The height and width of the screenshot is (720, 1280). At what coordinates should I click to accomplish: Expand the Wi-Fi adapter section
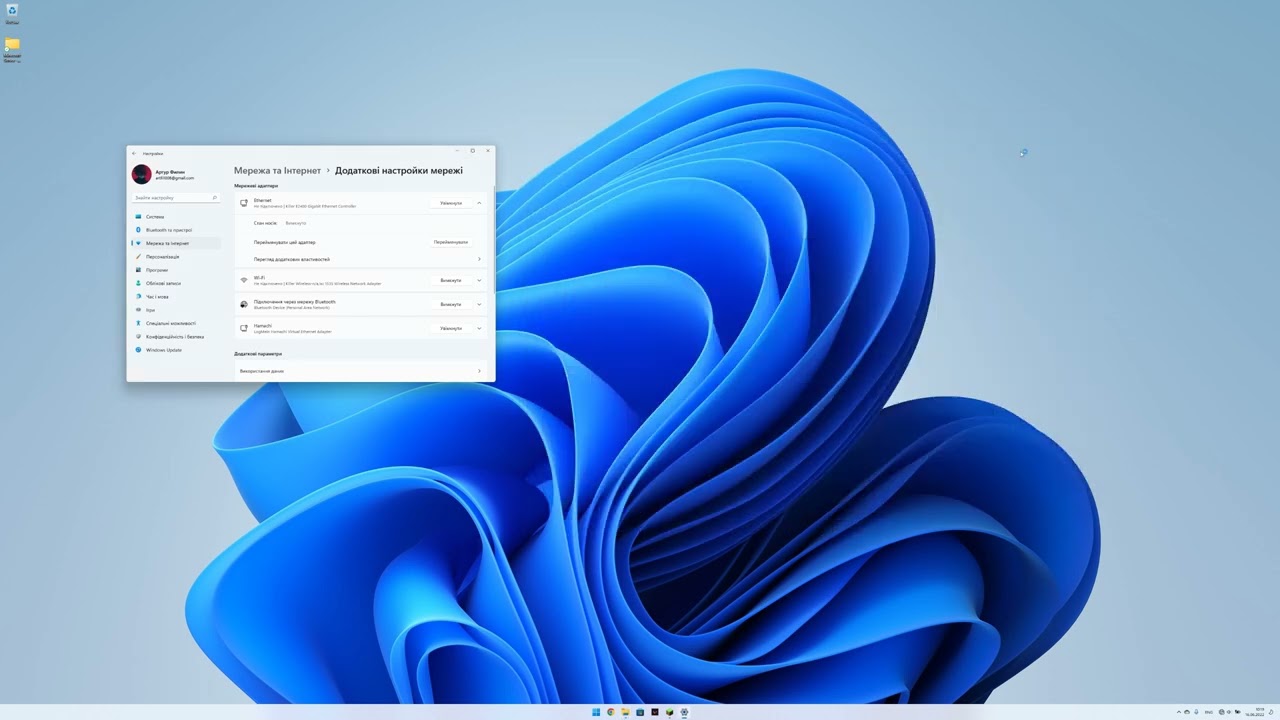(x=479, y=280)
